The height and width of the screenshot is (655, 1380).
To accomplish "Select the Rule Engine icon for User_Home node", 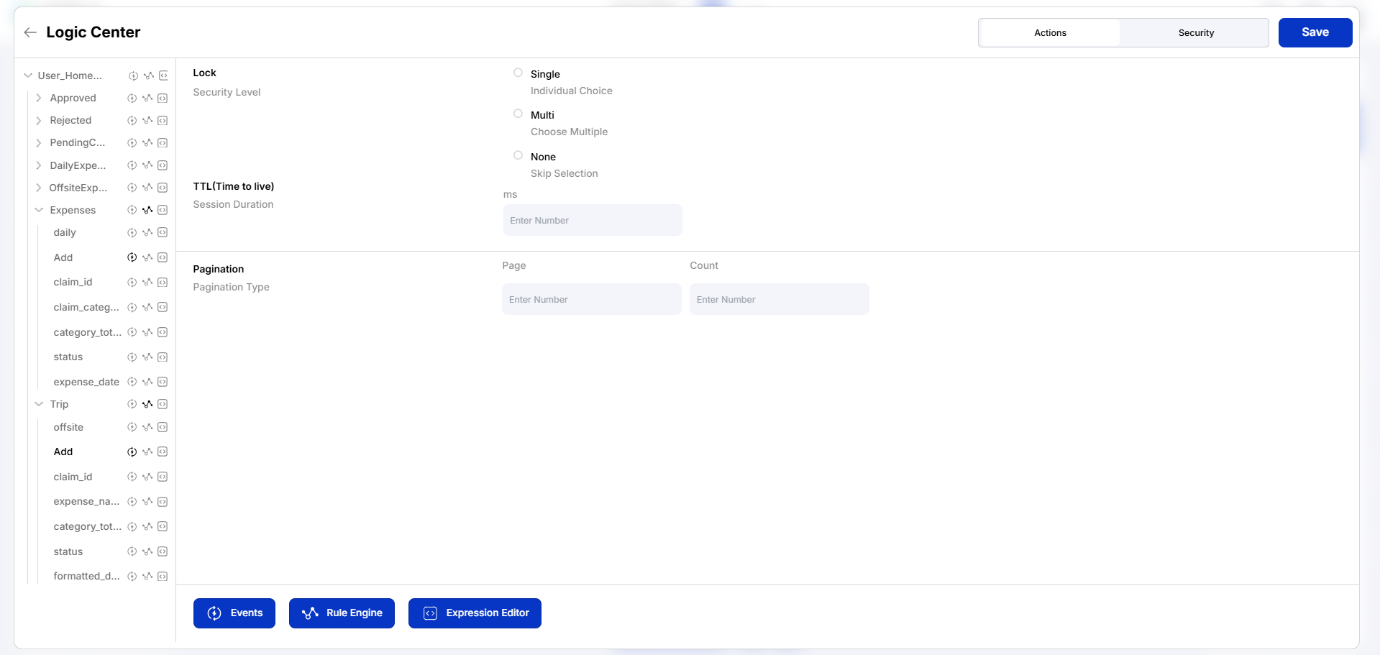I will click(147, 75).
